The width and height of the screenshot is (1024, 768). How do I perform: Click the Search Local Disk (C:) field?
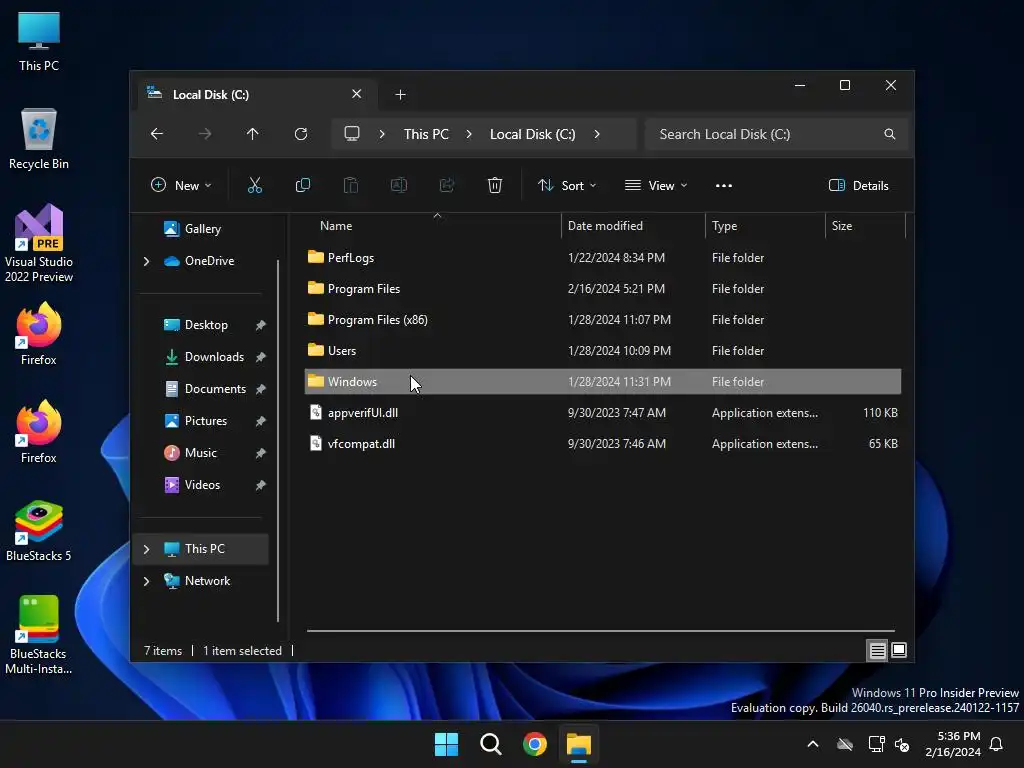click(x=776, y=134)
